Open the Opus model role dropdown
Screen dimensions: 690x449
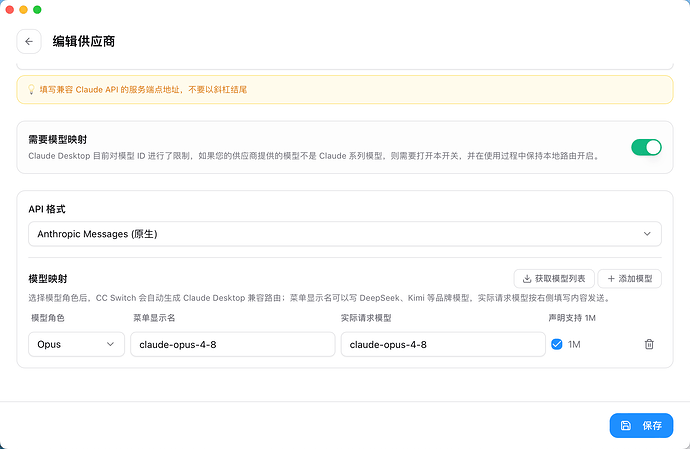pos(77,344)
